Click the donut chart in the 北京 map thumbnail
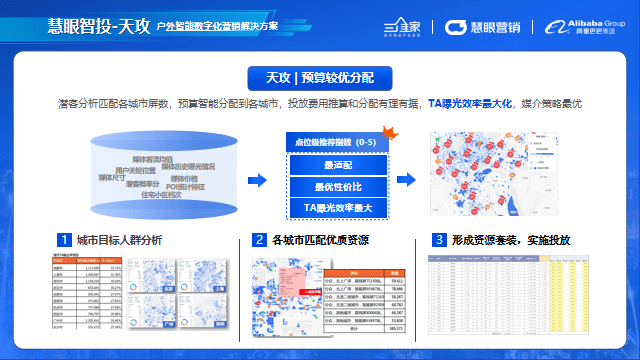 click(133, 287)
